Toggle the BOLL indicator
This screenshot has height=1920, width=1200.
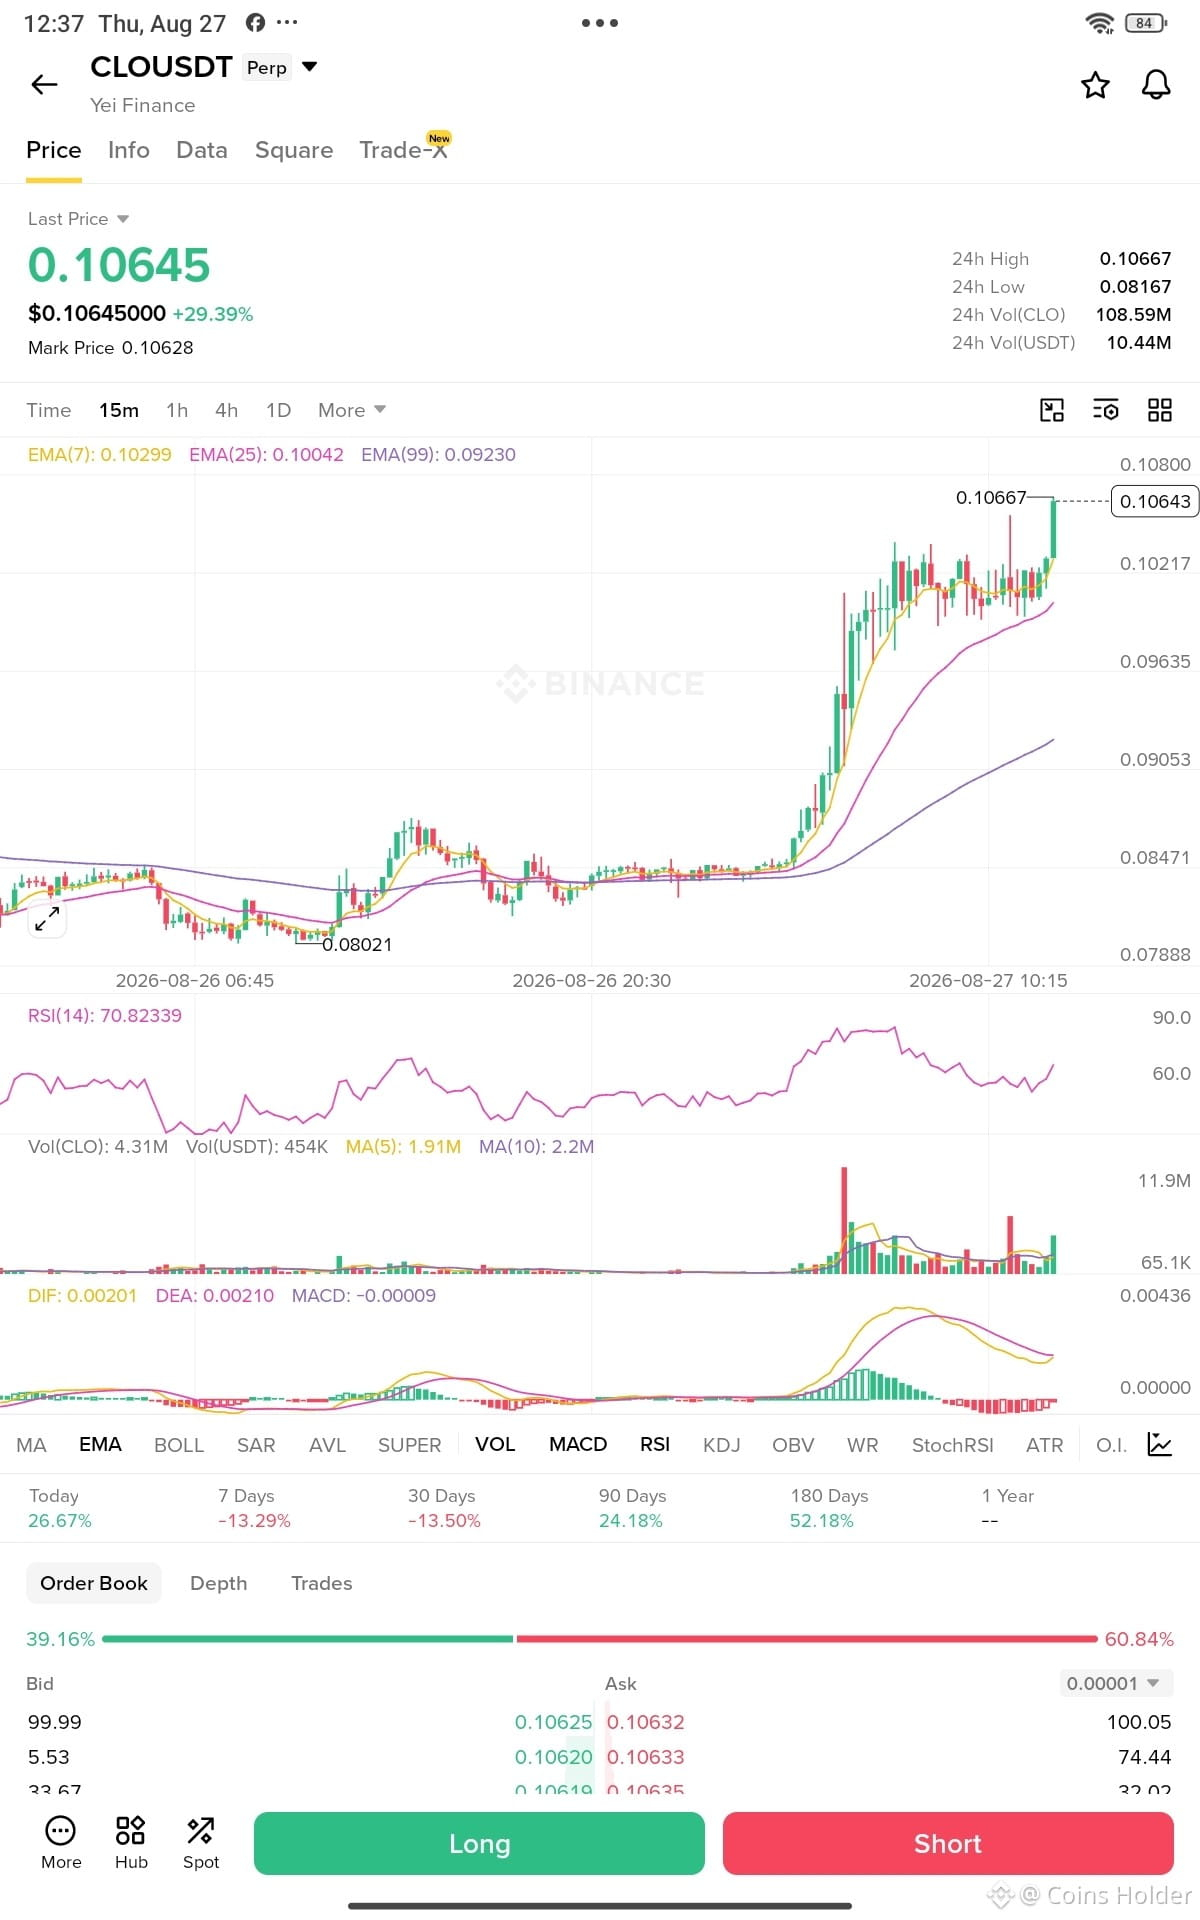coord(179,1445)
